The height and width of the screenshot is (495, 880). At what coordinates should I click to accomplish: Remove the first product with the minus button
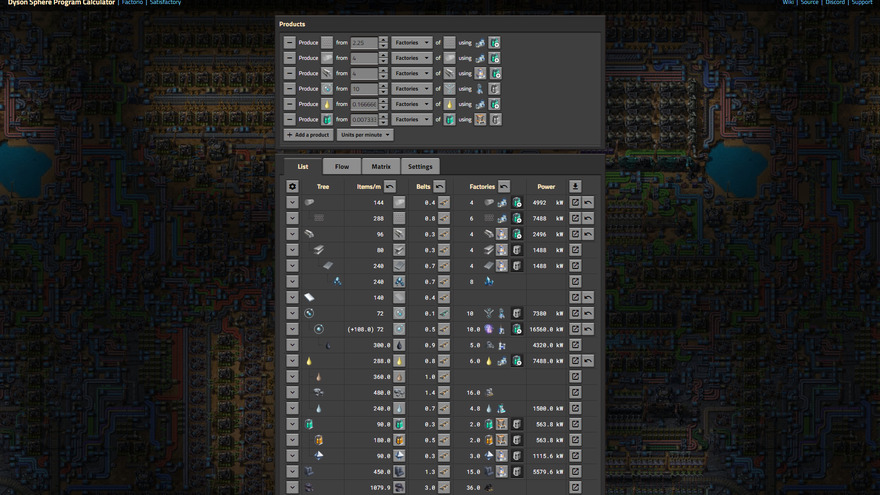290,43
